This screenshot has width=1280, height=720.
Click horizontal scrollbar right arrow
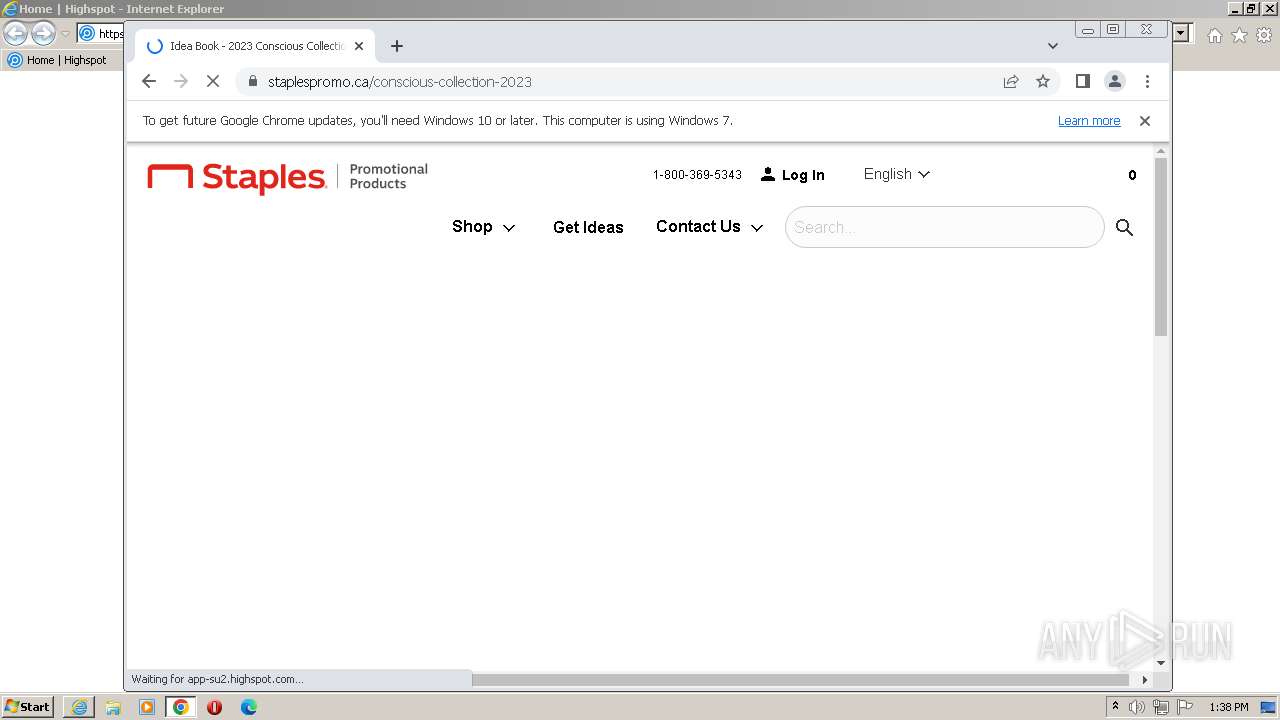(x=1145, y=680)
